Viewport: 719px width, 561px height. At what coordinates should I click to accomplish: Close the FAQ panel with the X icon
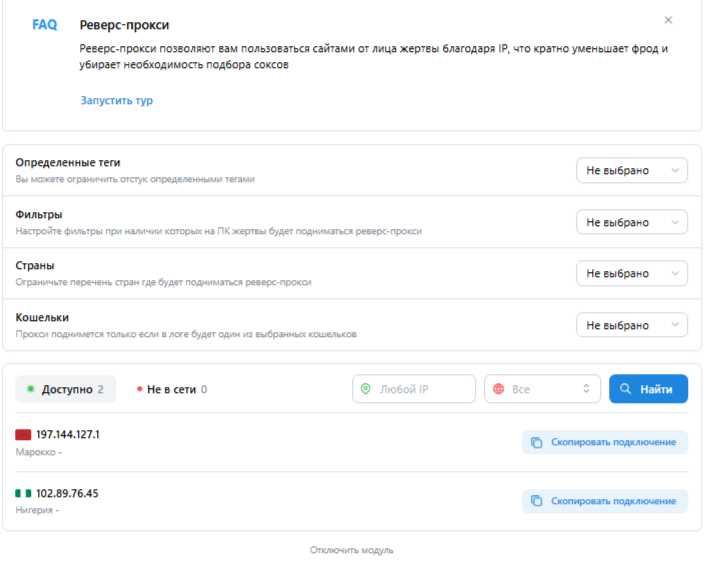pos(668,20)
